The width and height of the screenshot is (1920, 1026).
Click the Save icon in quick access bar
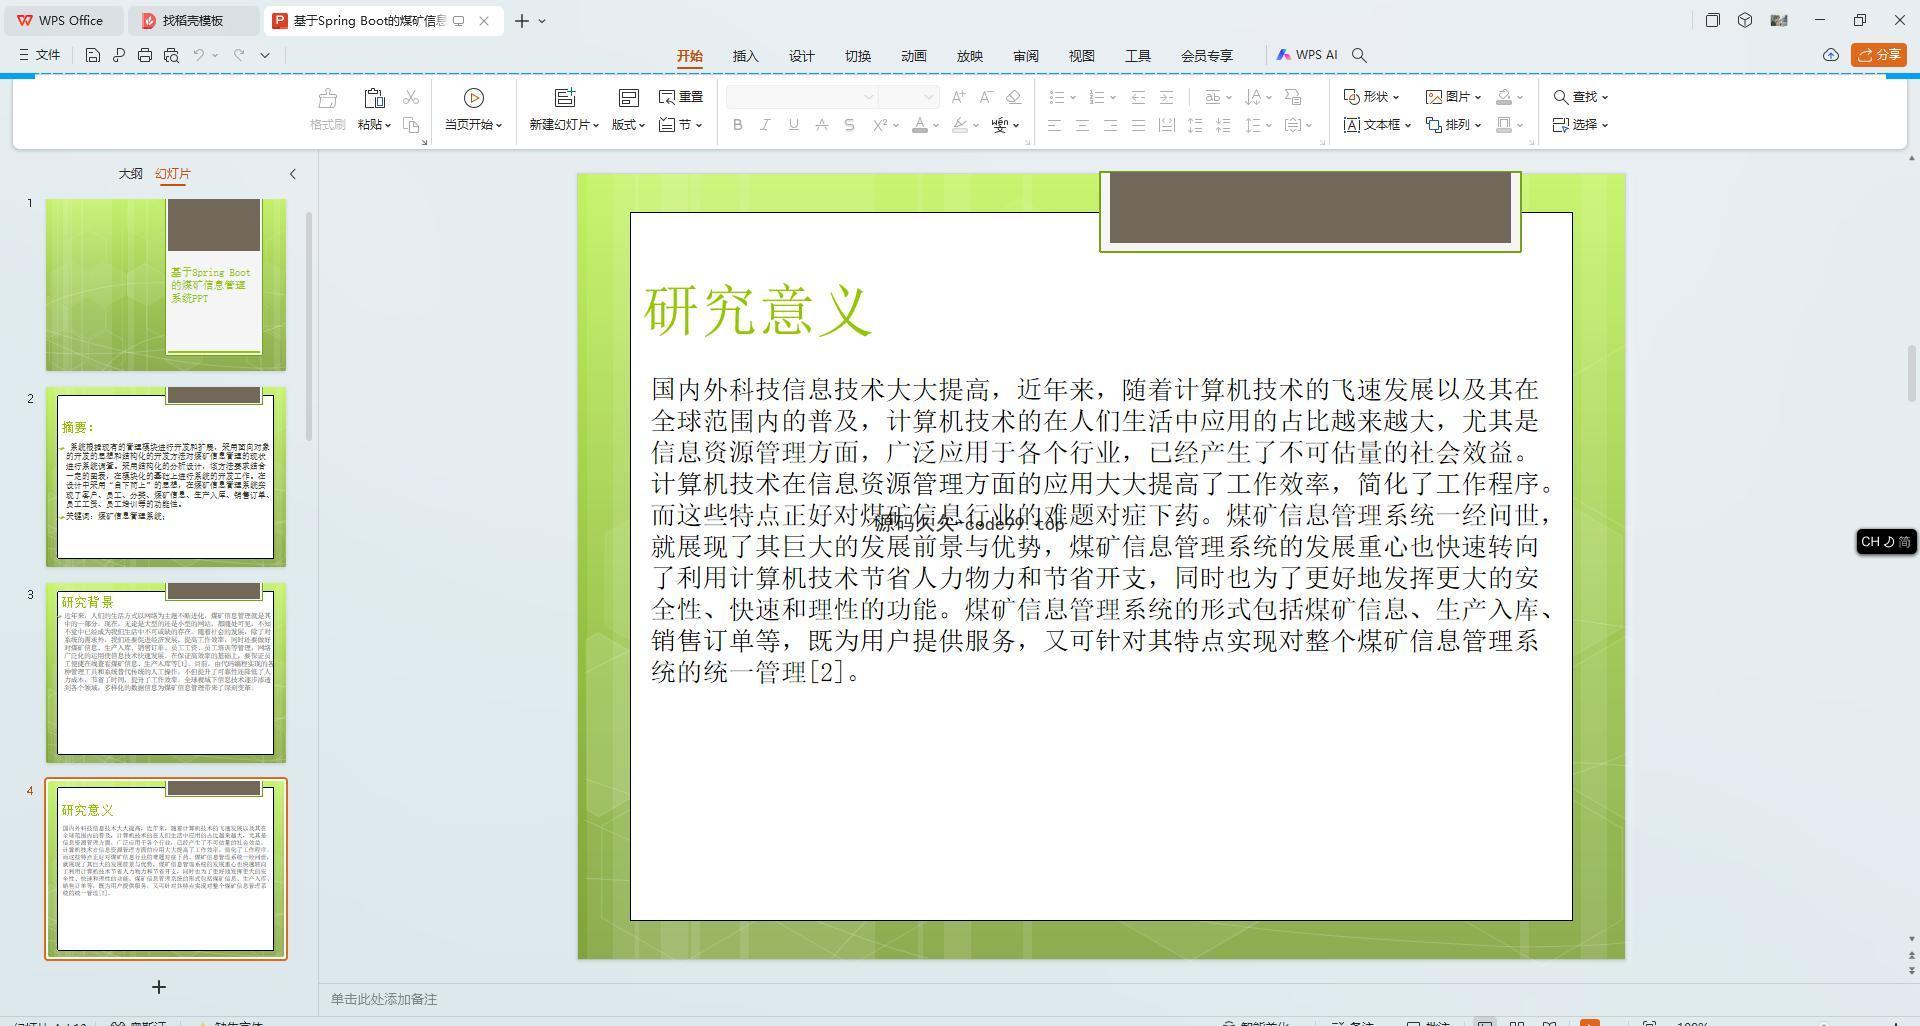[92, 55]
